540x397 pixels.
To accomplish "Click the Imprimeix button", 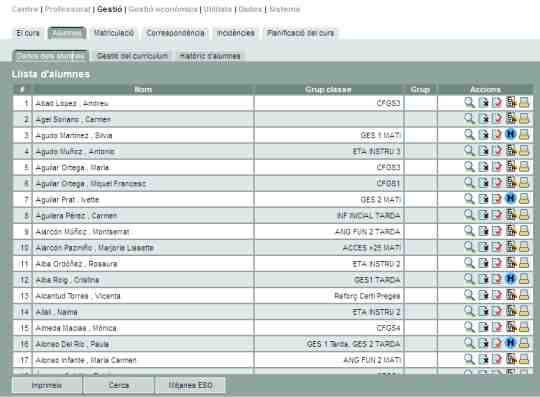I will [47, 385].
